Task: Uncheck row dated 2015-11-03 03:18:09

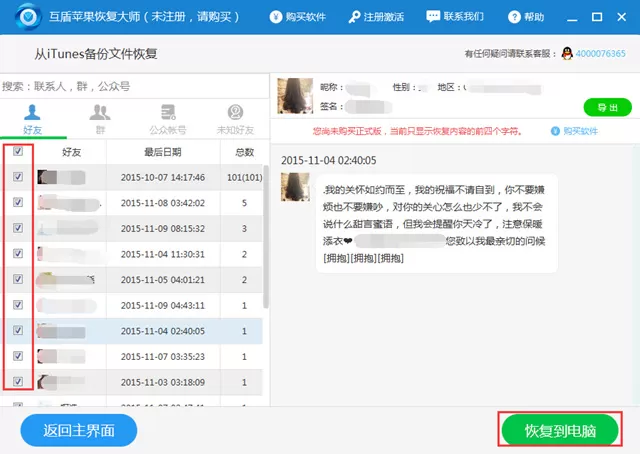Action: [18, 381]
